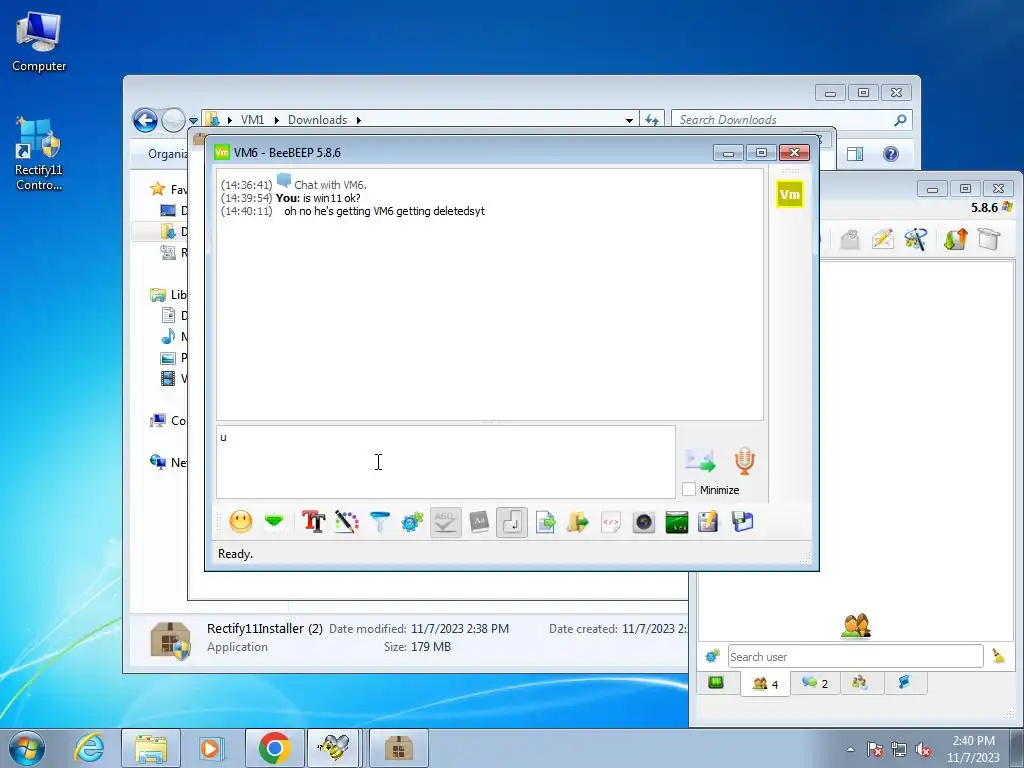Screen dimensions: 1024x768
Task: Expand the address bar history dropdown arrow
Action: click(629, 120)
